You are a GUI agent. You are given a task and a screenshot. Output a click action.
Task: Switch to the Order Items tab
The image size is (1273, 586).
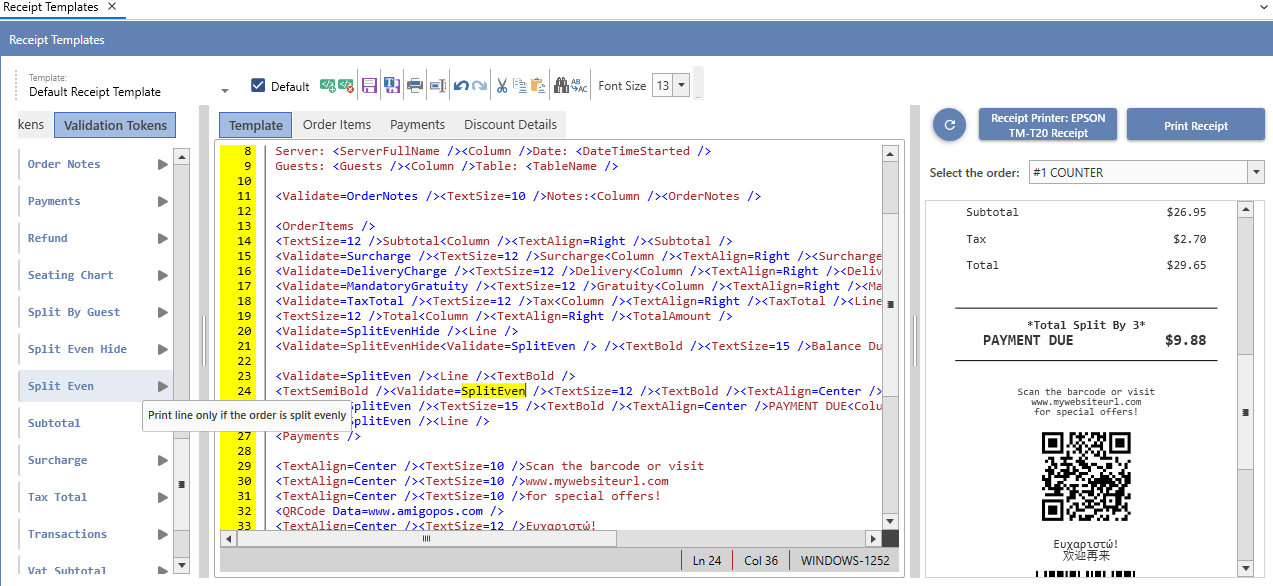[x=337, y=125]
